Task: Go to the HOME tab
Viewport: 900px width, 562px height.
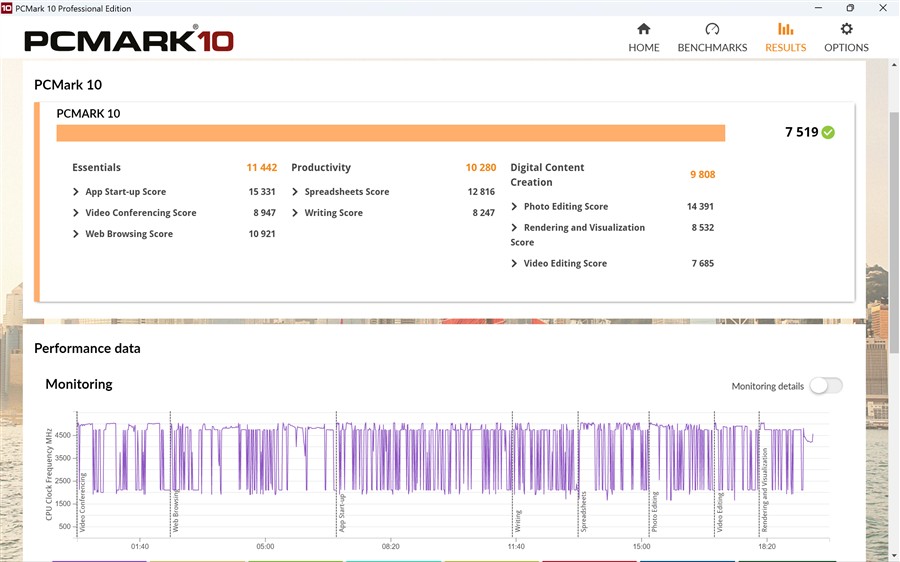Action: pyautogui.click(x=643, y=47)
